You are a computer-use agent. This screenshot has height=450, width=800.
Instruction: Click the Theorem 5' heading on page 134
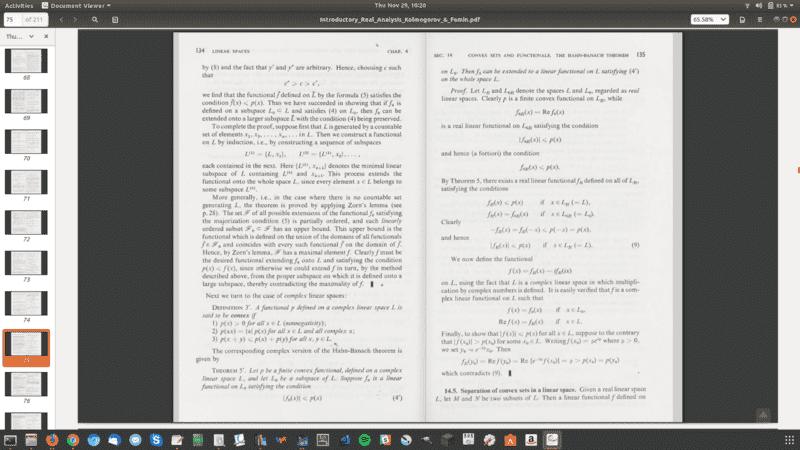pyautogui.click(x=229, y=370)
